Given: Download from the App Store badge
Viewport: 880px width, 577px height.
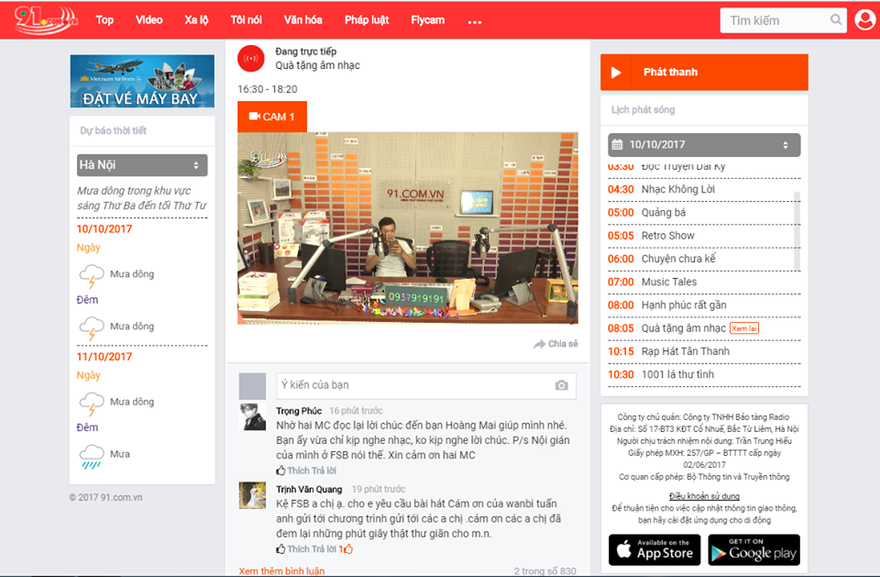Looking at the screenshot, I should [654, 550].
